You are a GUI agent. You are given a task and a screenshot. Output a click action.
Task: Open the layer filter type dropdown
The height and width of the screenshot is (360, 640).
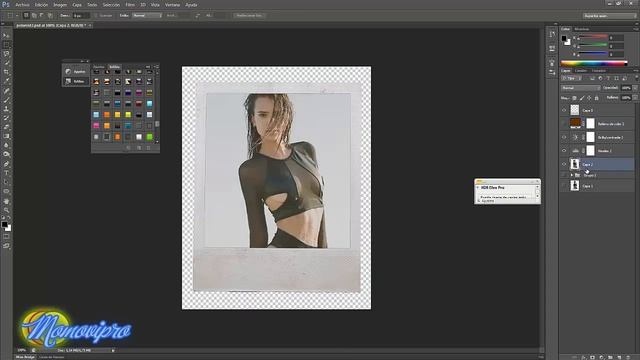pyautogui.click(x=572, y=78)
